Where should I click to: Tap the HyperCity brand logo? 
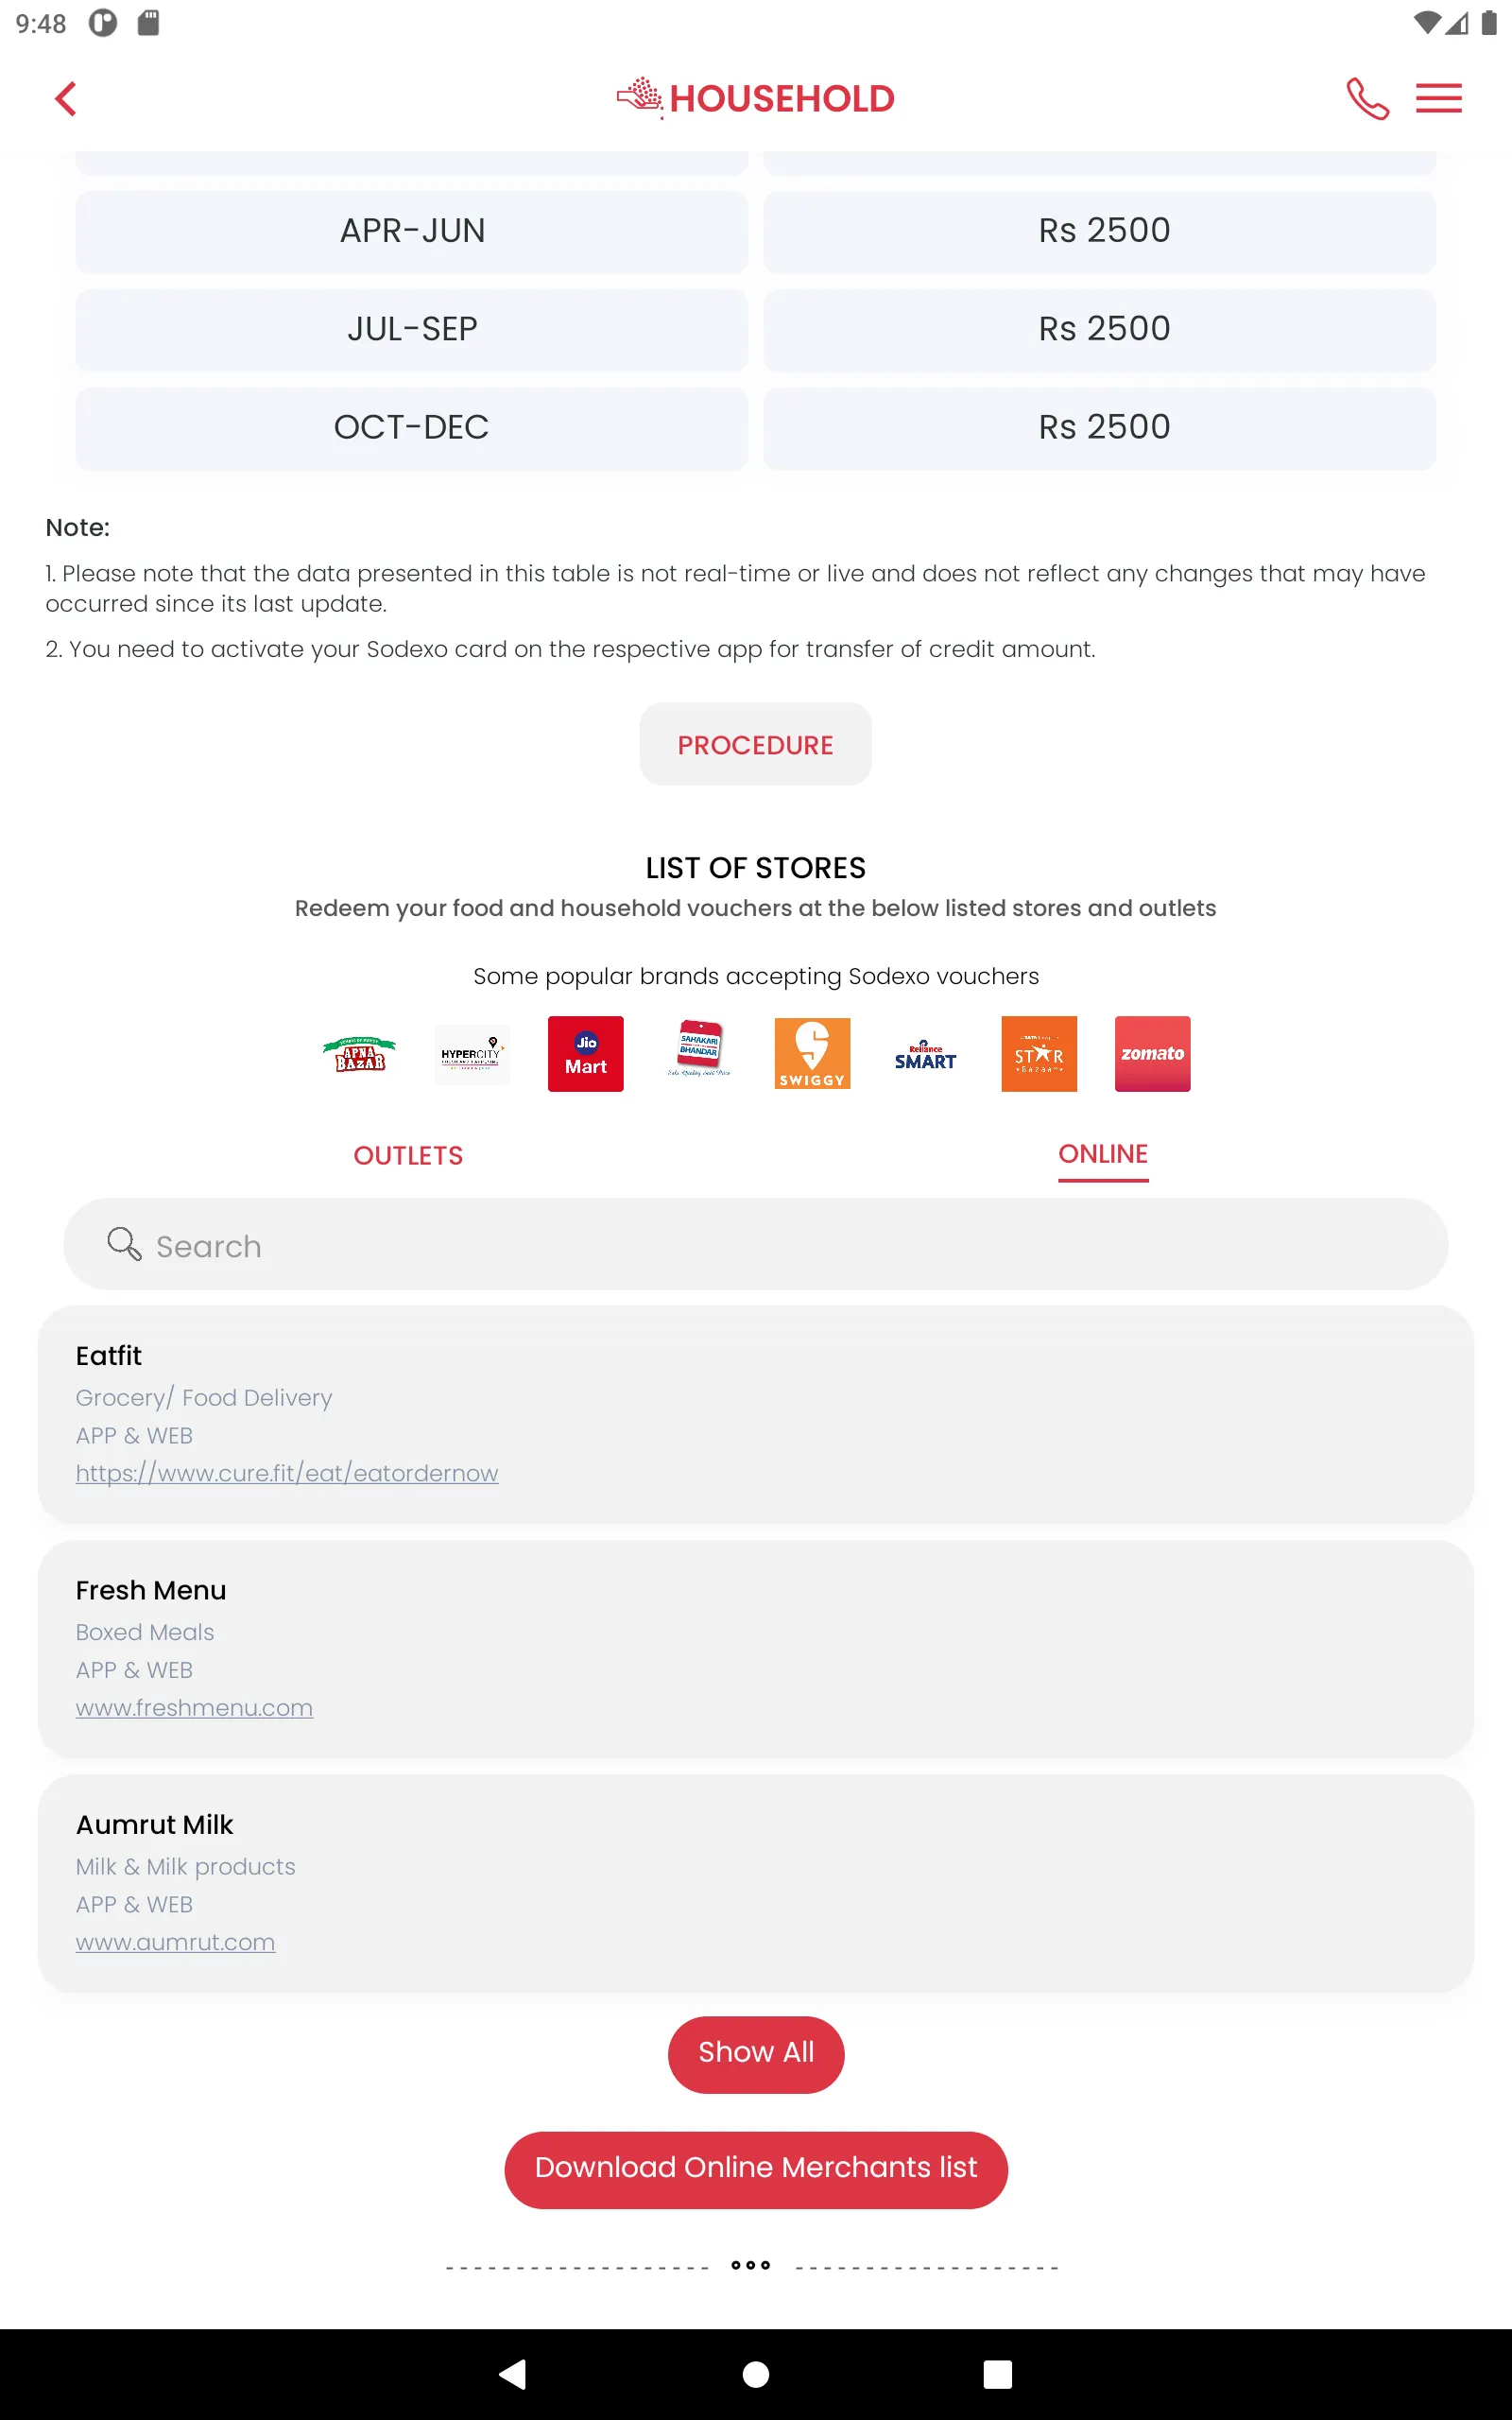472,1054
